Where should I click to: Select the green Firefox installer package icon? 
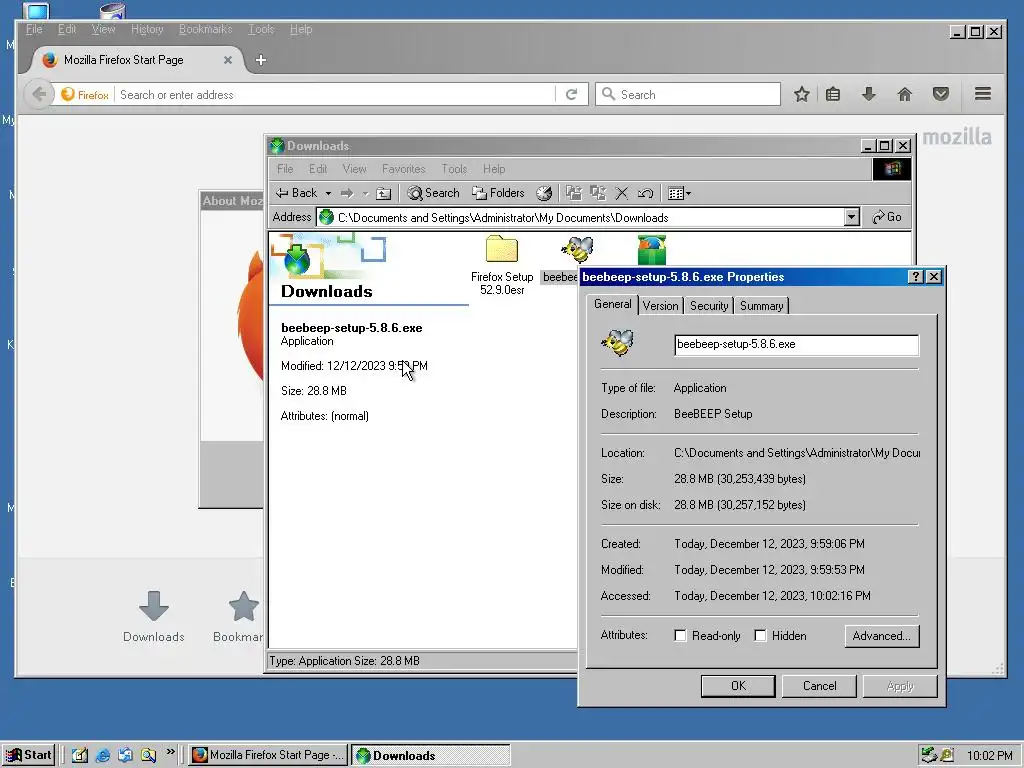[x=652, y=250]
